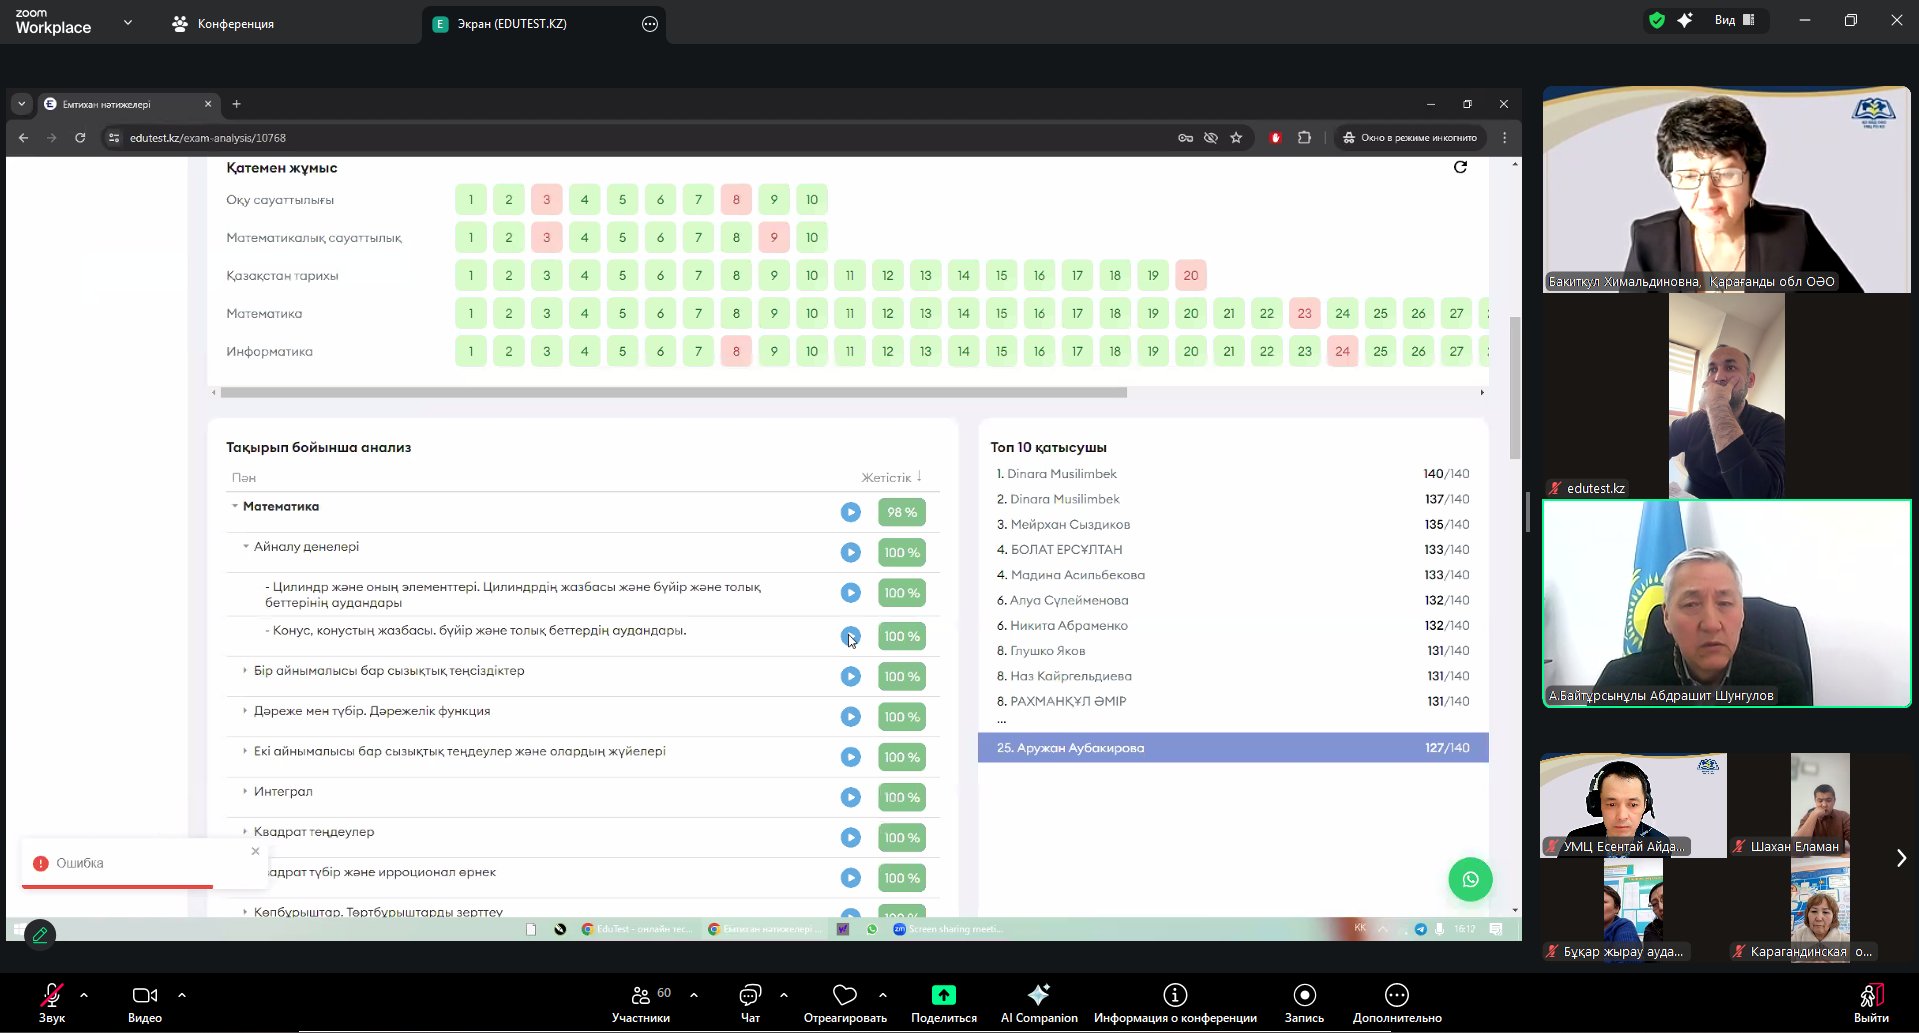This screenshot has height=1033, width=1919.
Task: Click the WhatsApp floating chat icon
Action: 1470,879
